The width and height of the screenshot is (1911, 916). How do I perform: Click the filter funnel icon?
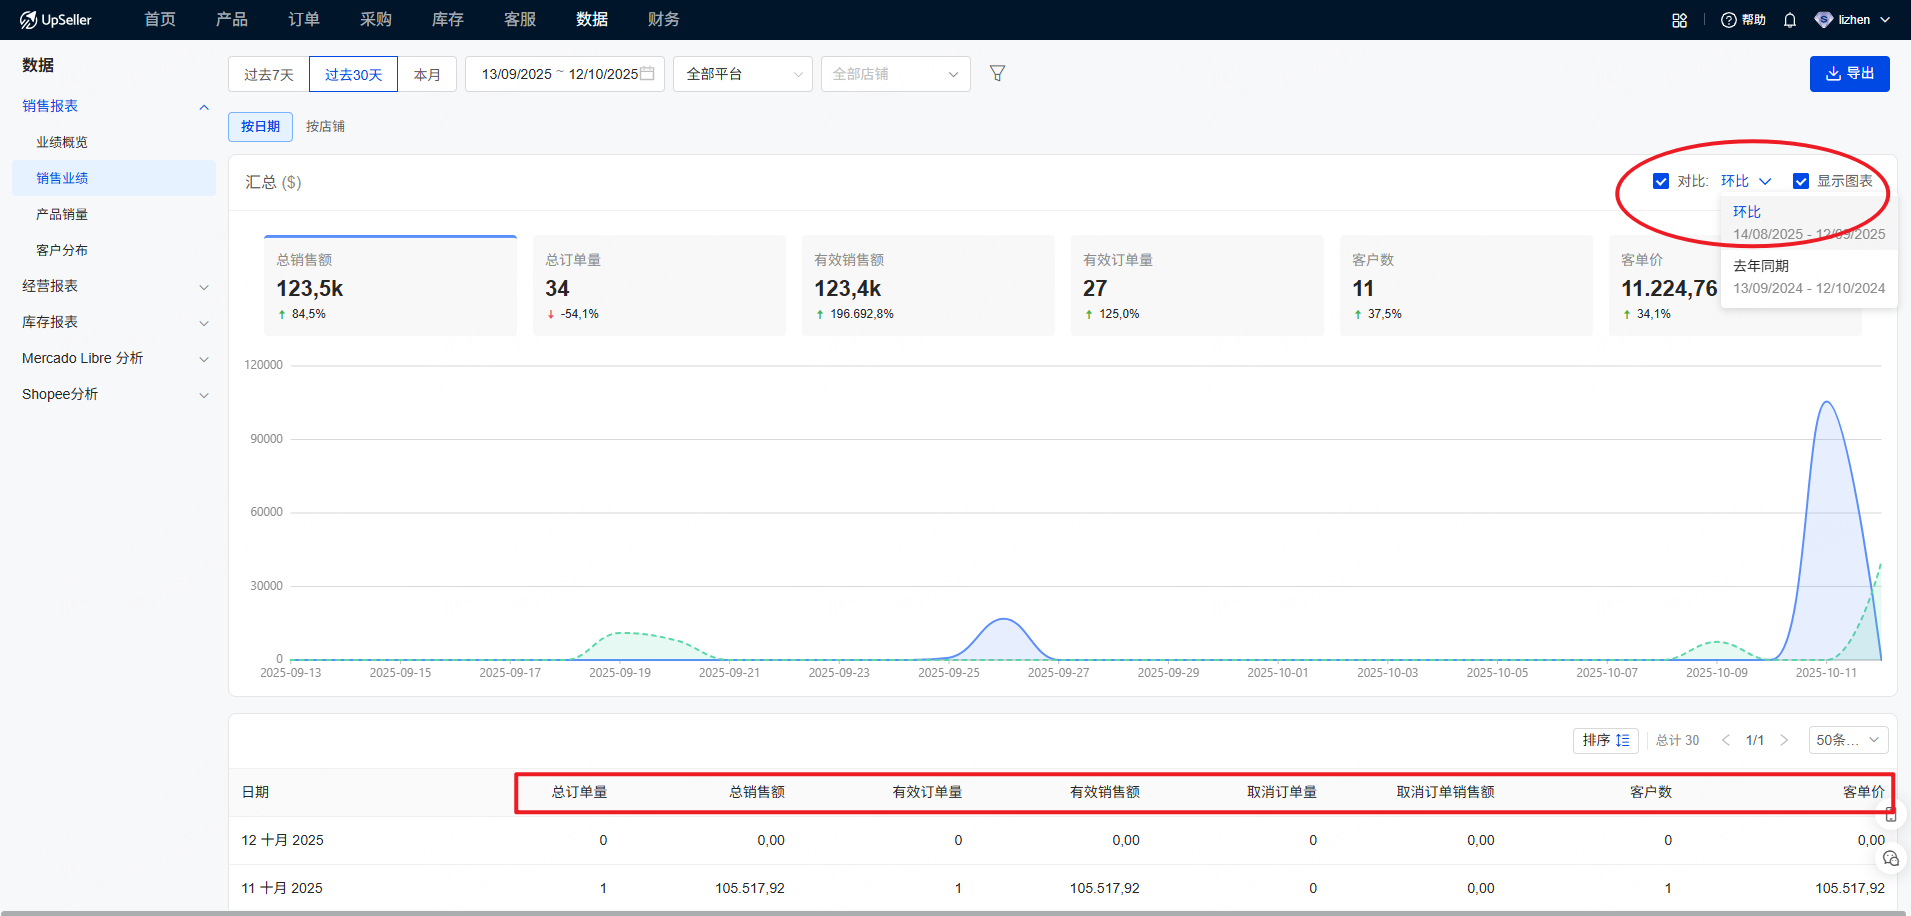pyautogui.click(x=997, y=73)
